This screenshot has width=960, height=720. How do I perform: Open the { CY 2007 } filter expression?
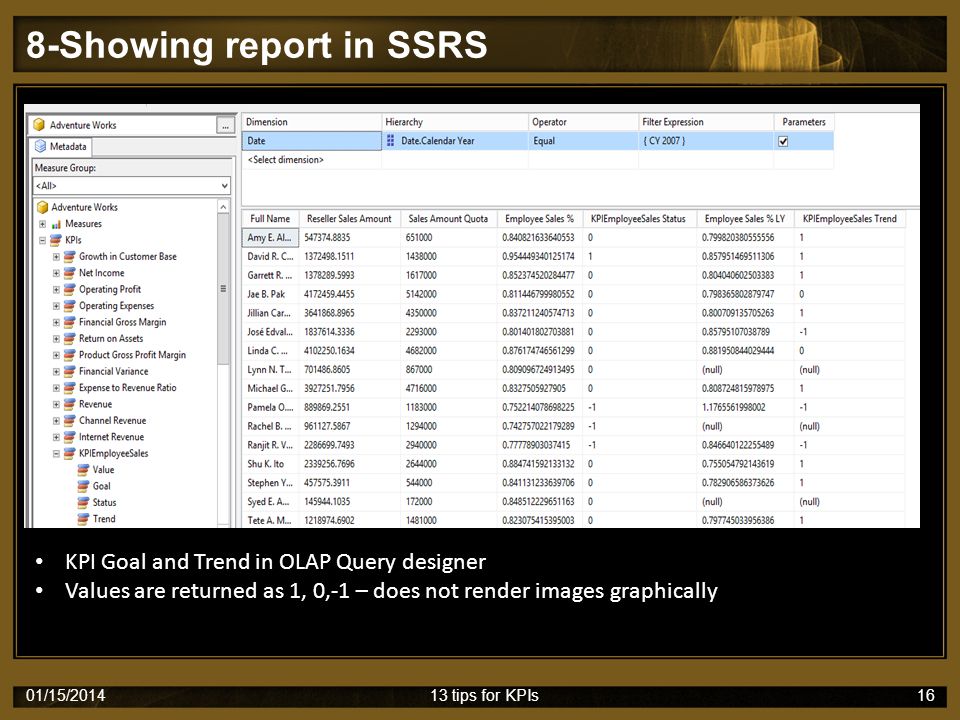(x=706, y=141)
